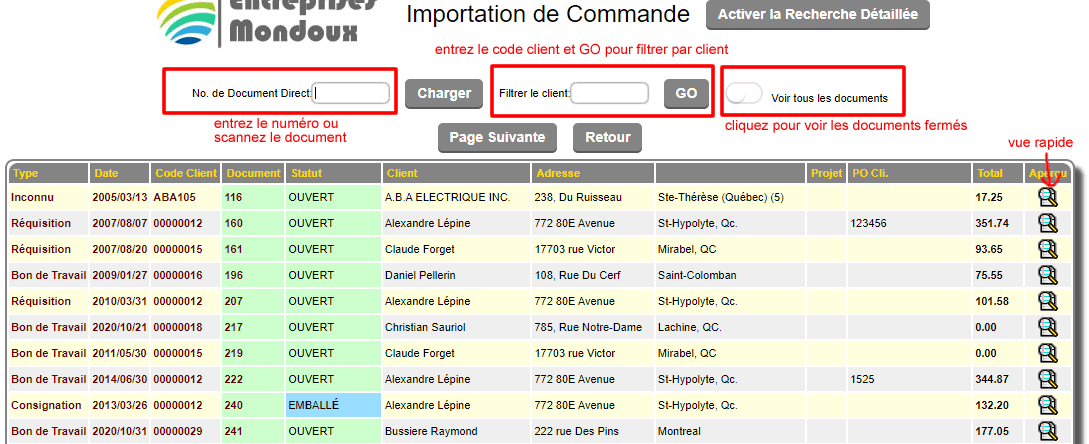Image resolution: width=1089 pixels, height=444 pixels.
Task: Click preview icon for document 217
Action: (1047, 327)
